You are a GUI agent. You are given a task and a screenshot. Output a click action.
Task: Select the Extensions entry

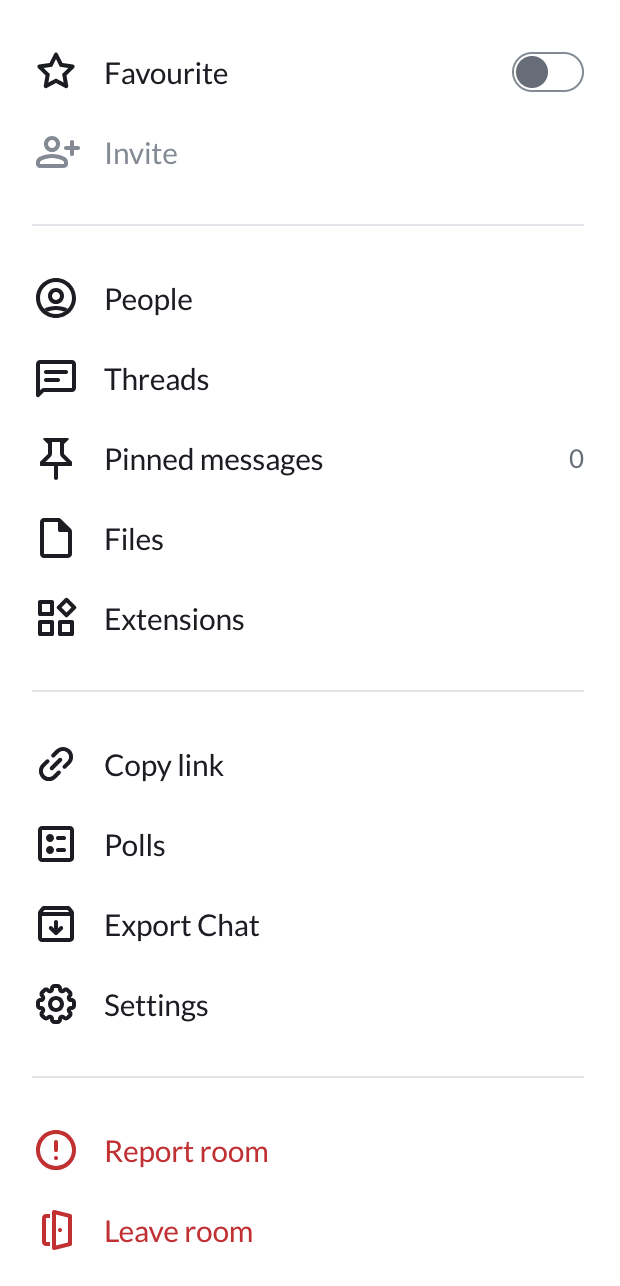[x=308, y=619]
